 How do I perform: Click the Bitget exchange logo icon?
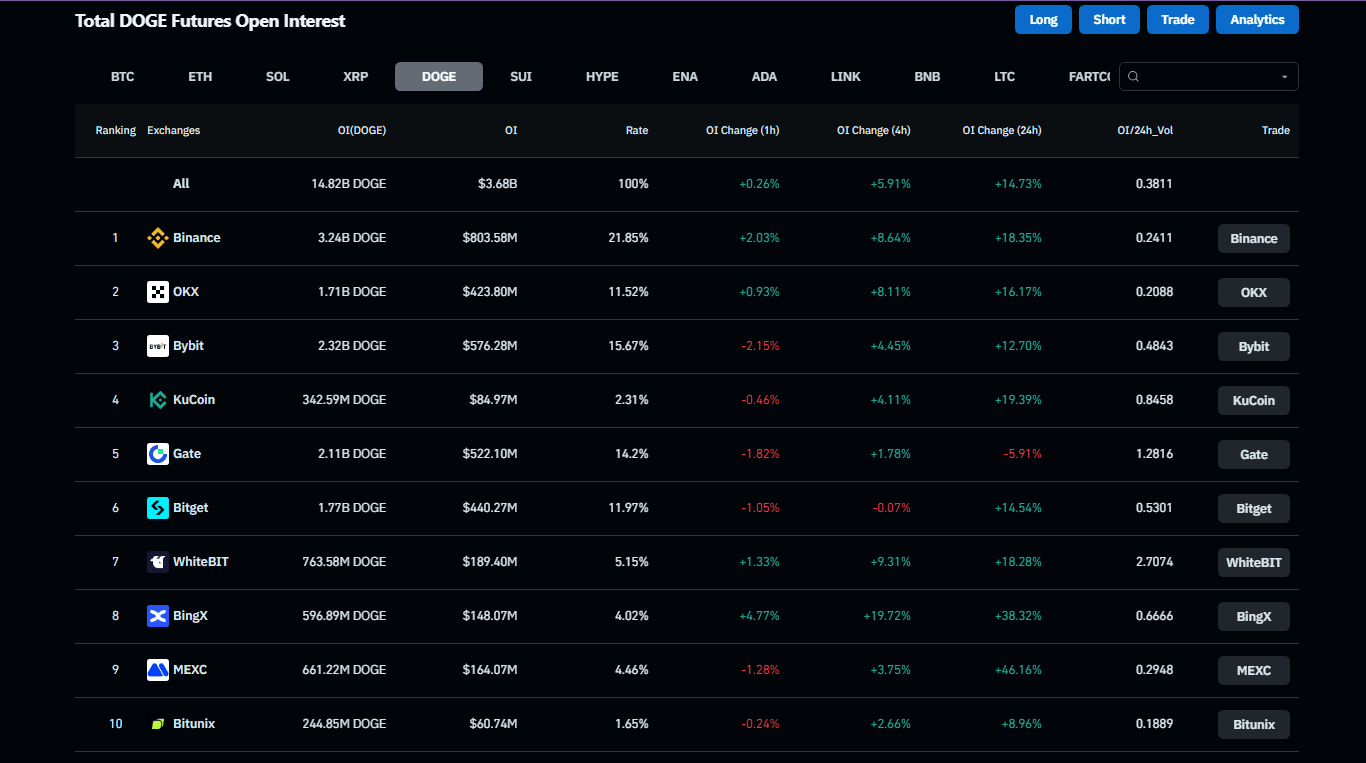(x=158, y=508)
